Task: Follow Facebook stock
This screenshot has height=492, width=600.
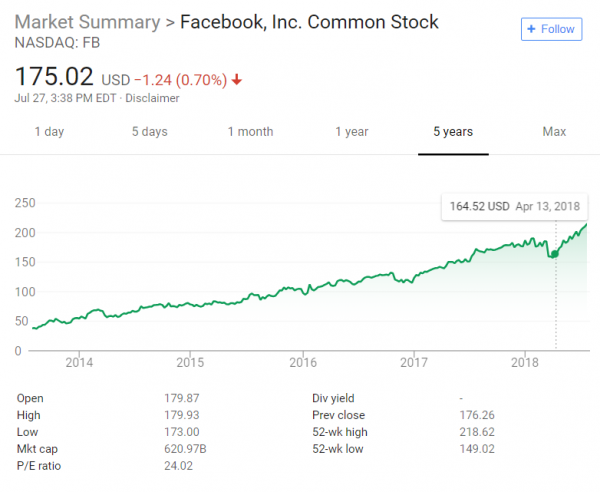Action: pos(551,29)
